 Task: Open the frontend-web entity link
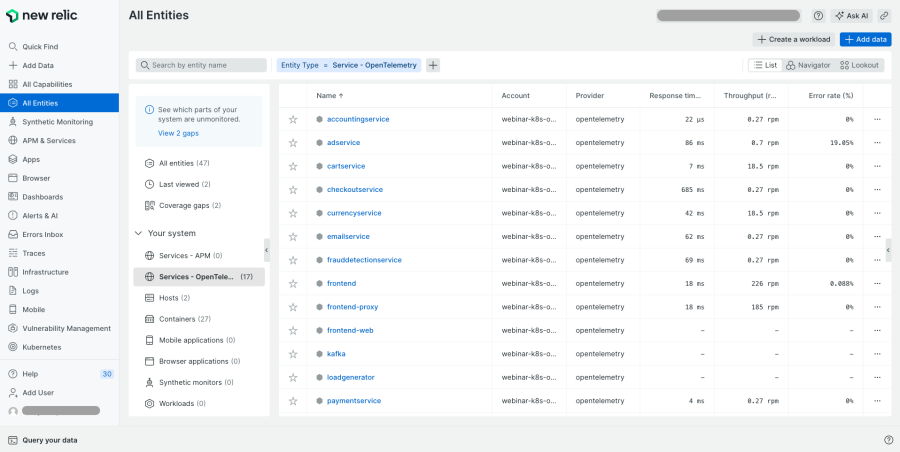[x=350, y=331]
